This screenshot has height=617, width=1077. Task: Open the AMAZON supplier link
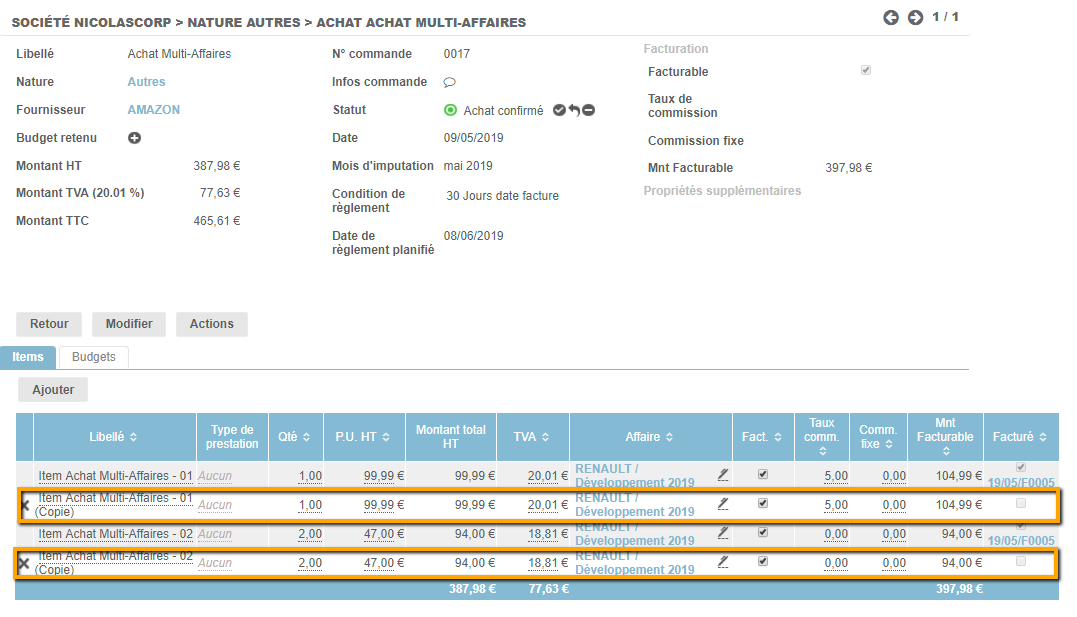[154, 110]
